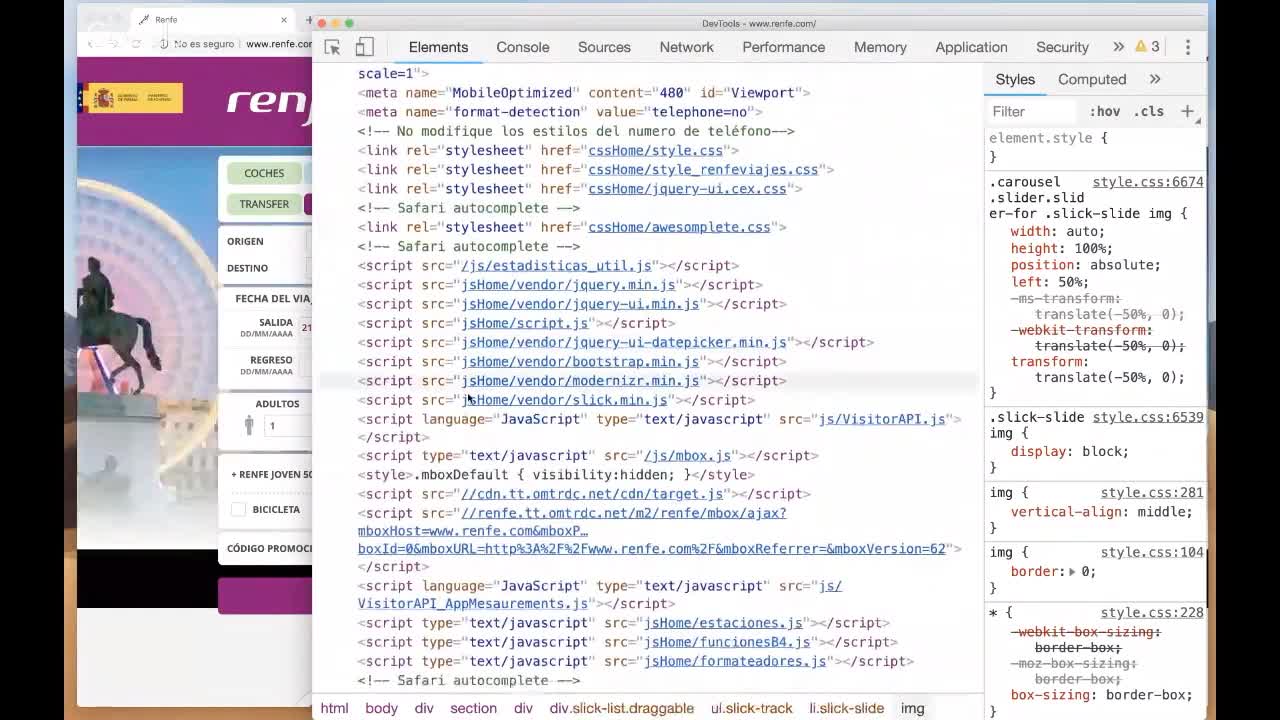Open style.css:6539 source link
This screenshot has width=1280, height=720.
coord(1148,417)
